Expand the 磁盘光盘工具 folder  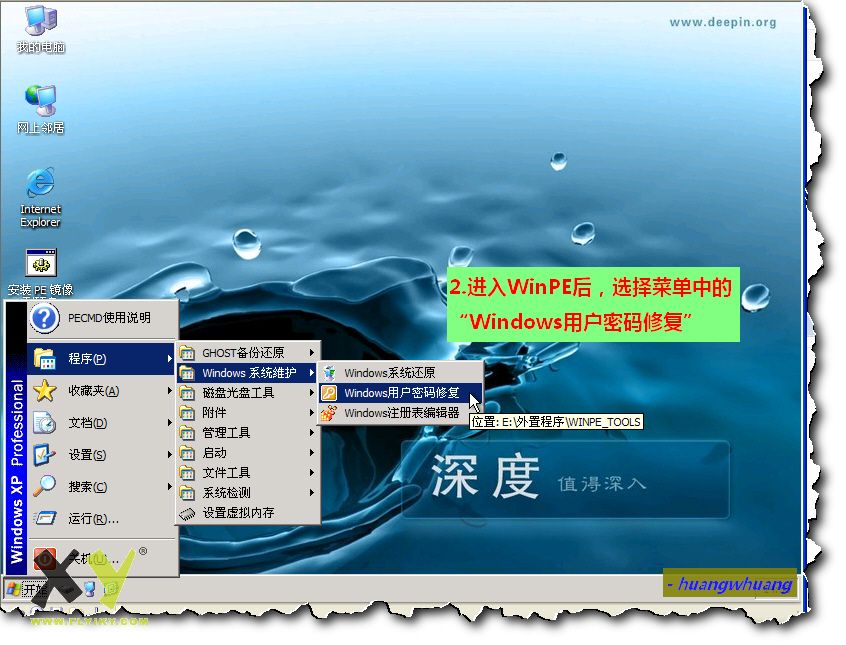(248, 393)
